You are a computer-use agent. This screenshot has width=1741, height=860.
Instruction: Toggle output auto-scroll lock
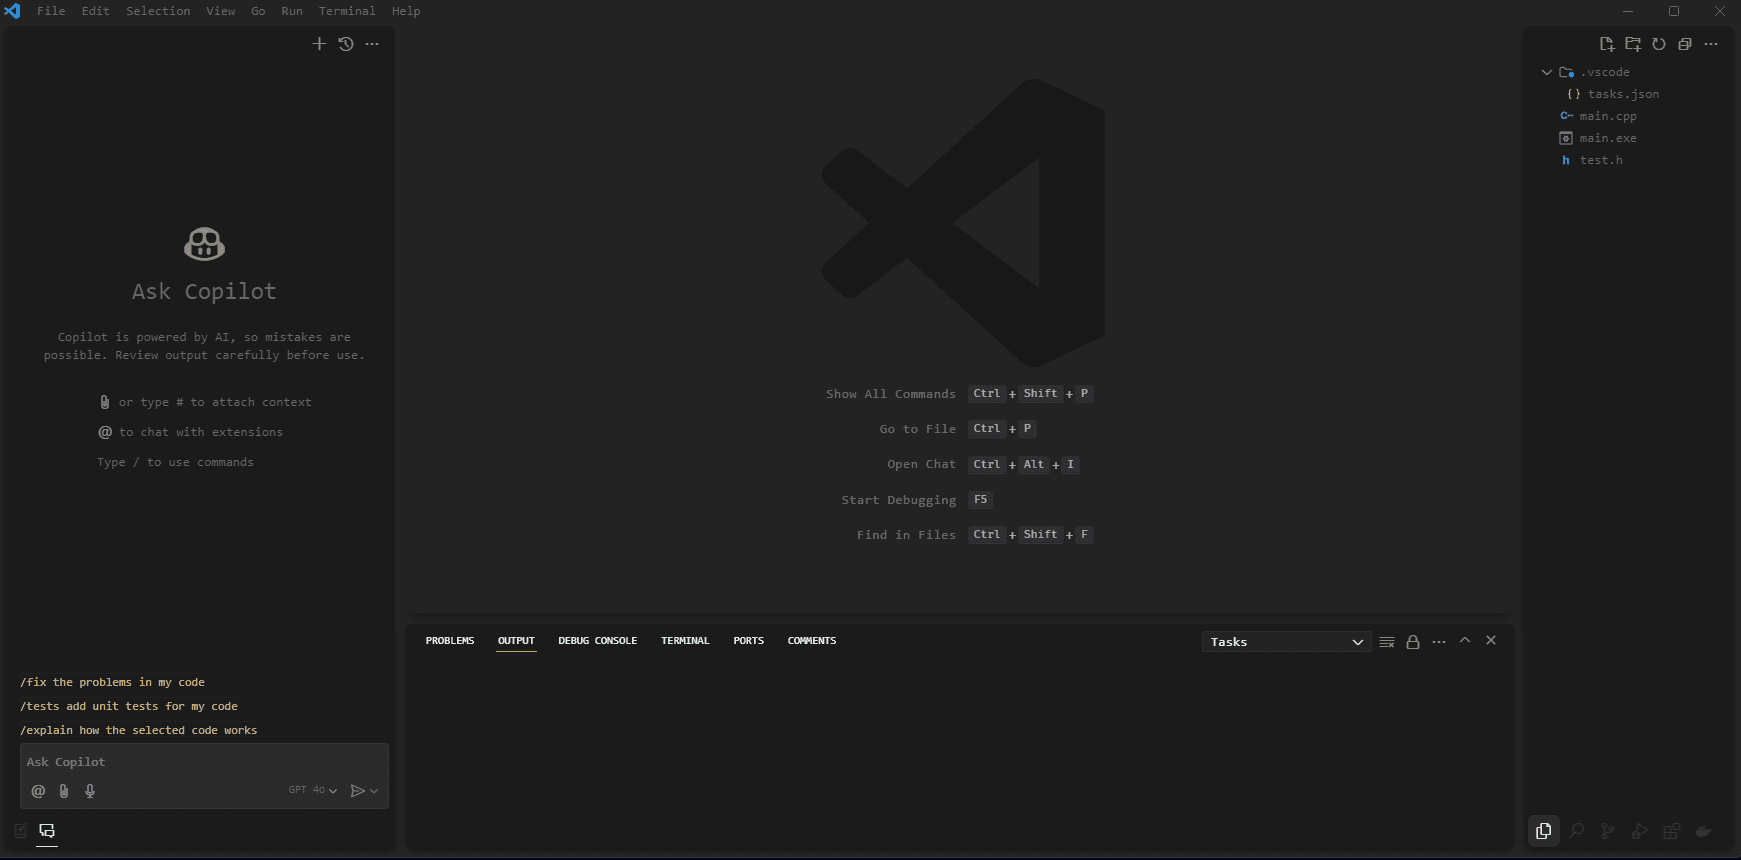pos(1413,642)
